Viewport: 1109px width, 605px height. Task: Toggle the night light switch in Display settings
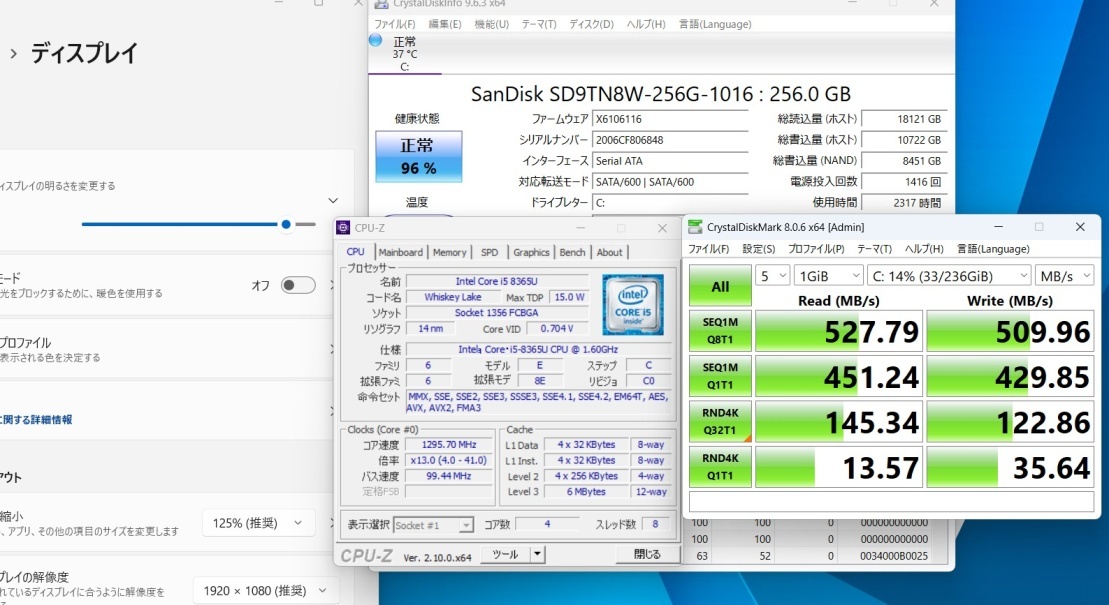coord(298,285)
